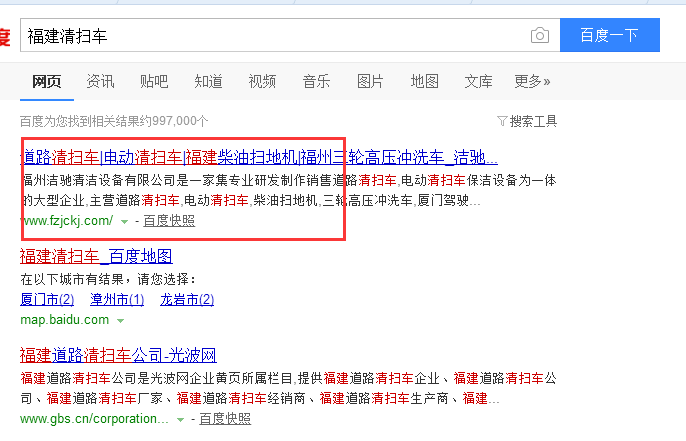
Task: Visit the www.gbs.cn/corporation... URL
Action: (x=94, y=419)
